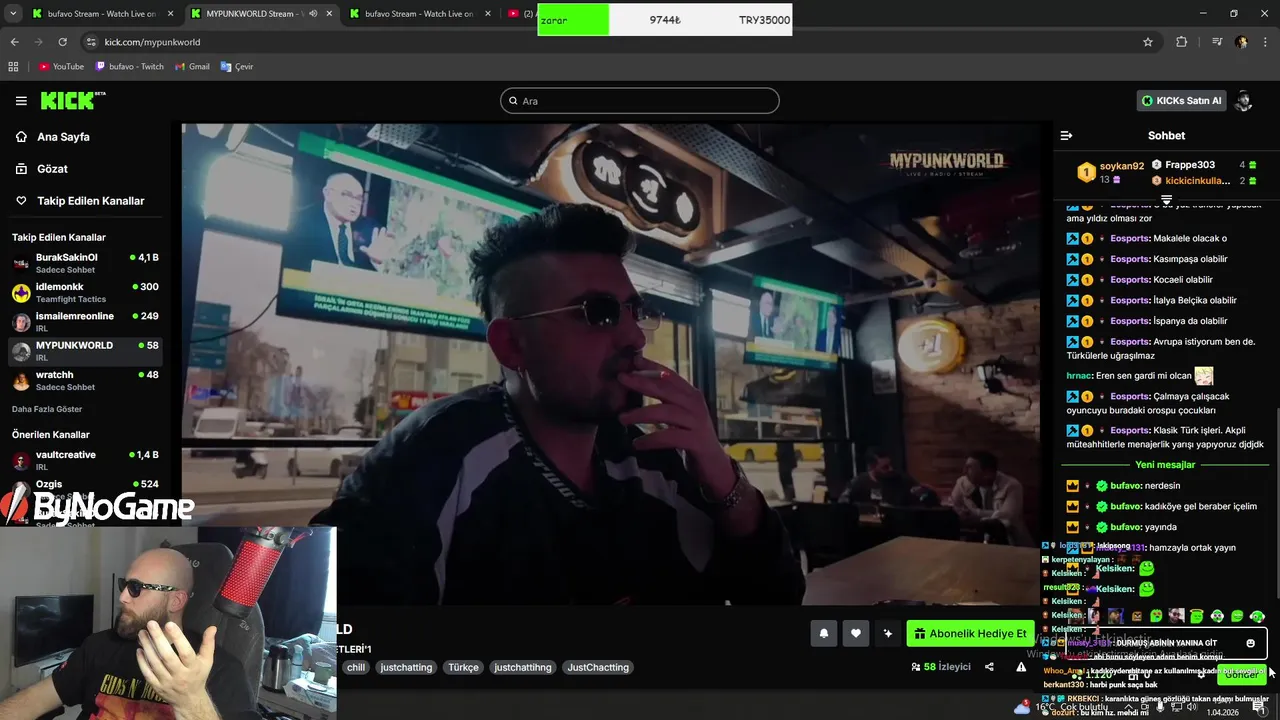The height and width of the screenshot is (720, 1280).
Task: Click the hrnac username in chat
Action: point(1079,376)
